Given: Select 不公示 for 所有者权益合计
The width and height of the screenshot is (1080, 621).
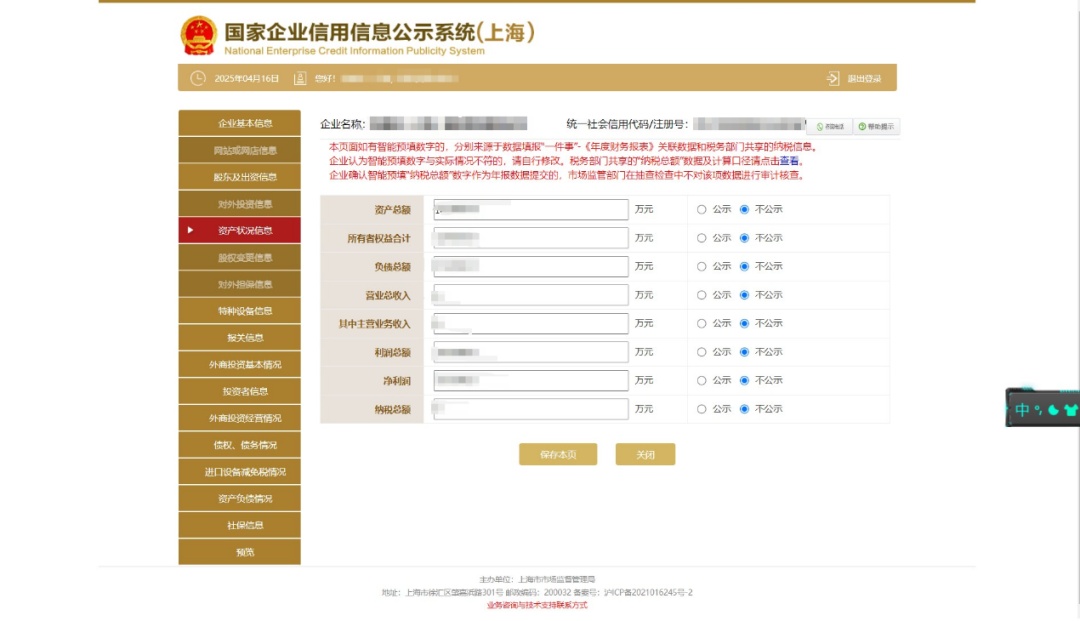Looking at the screenshot, I should (744, 238).
